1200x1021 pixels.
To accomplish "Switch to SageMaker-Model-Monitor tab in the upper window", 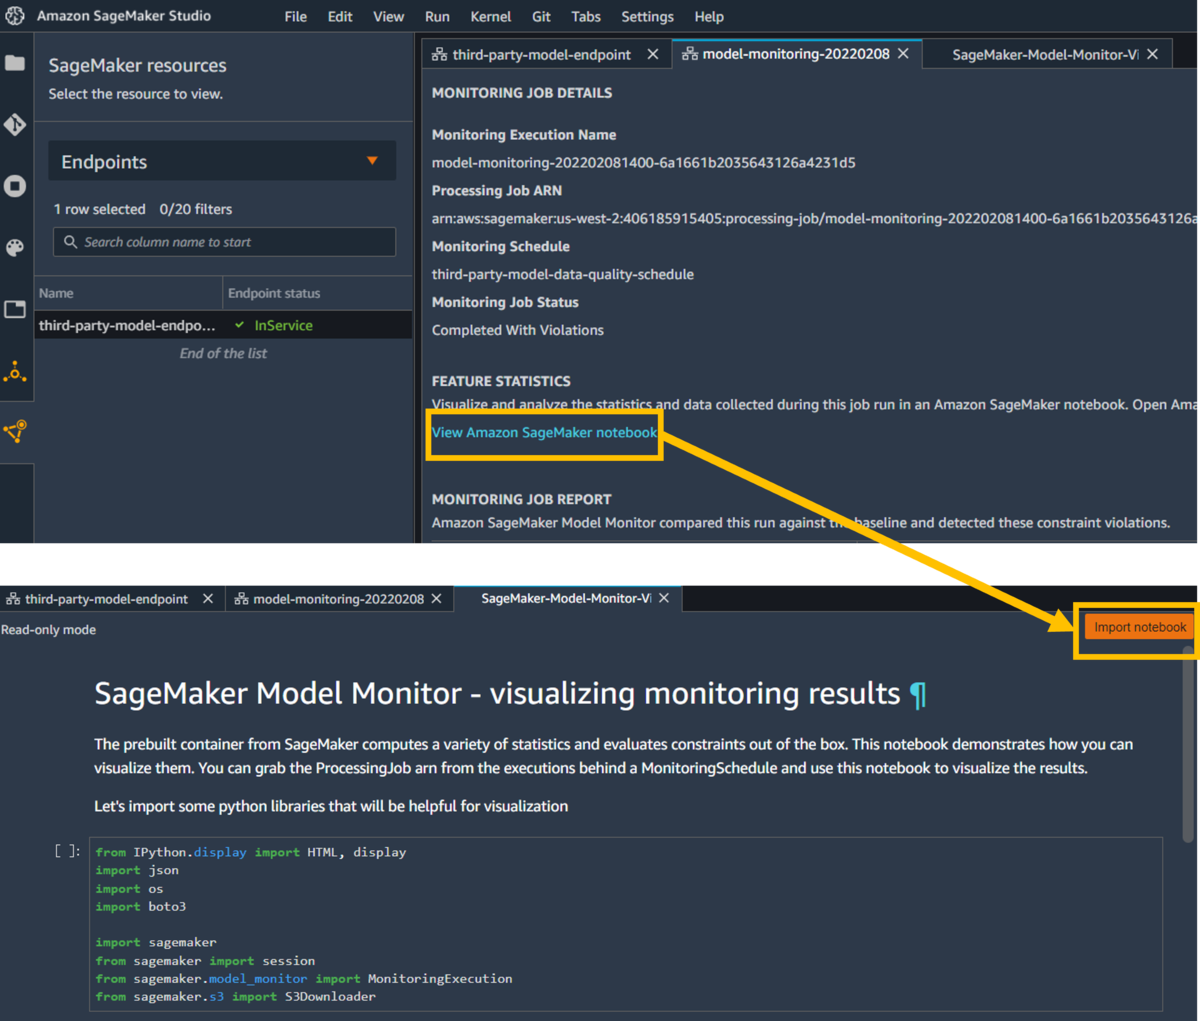I will coord(1045,54).
